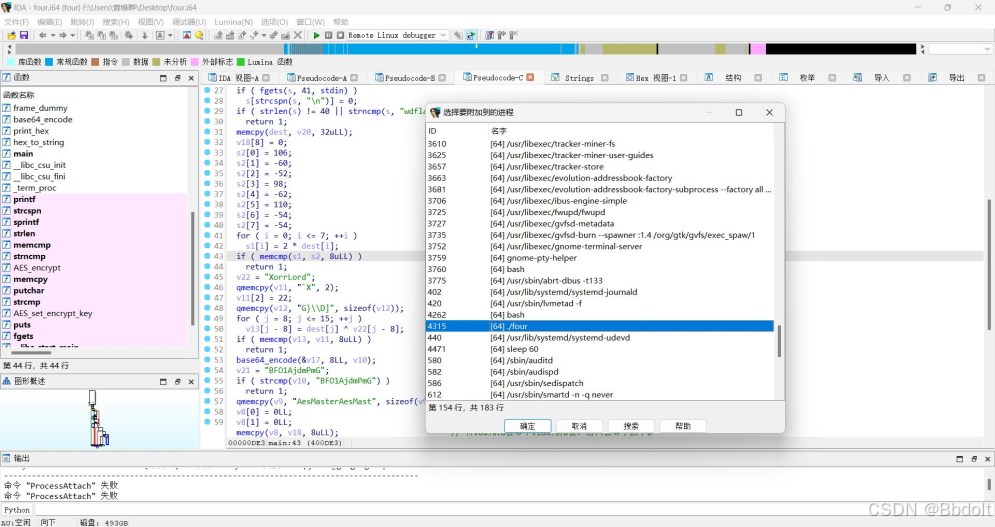Viewport: 995px width, 527px height.
Task: Toggle breakpoint dot on line 31
Action: pos(208,132)
